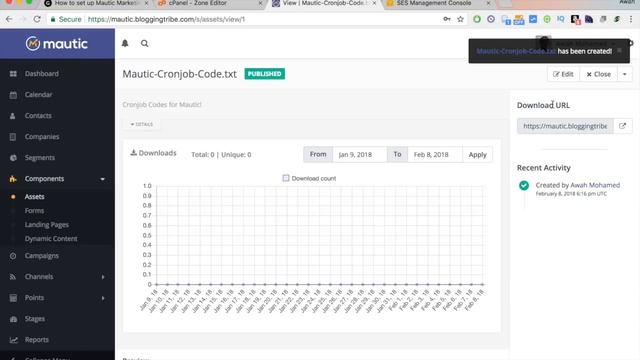Close the cPanel Zone Editor tab

tap(260, 3)
